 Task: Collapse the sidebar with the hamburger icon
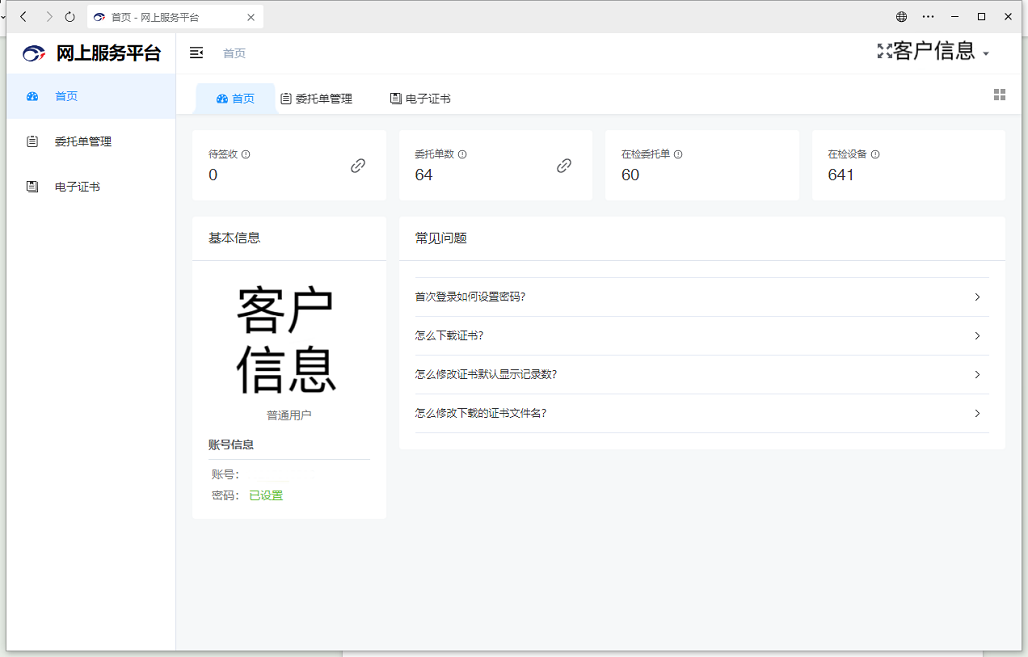point(196,53)
